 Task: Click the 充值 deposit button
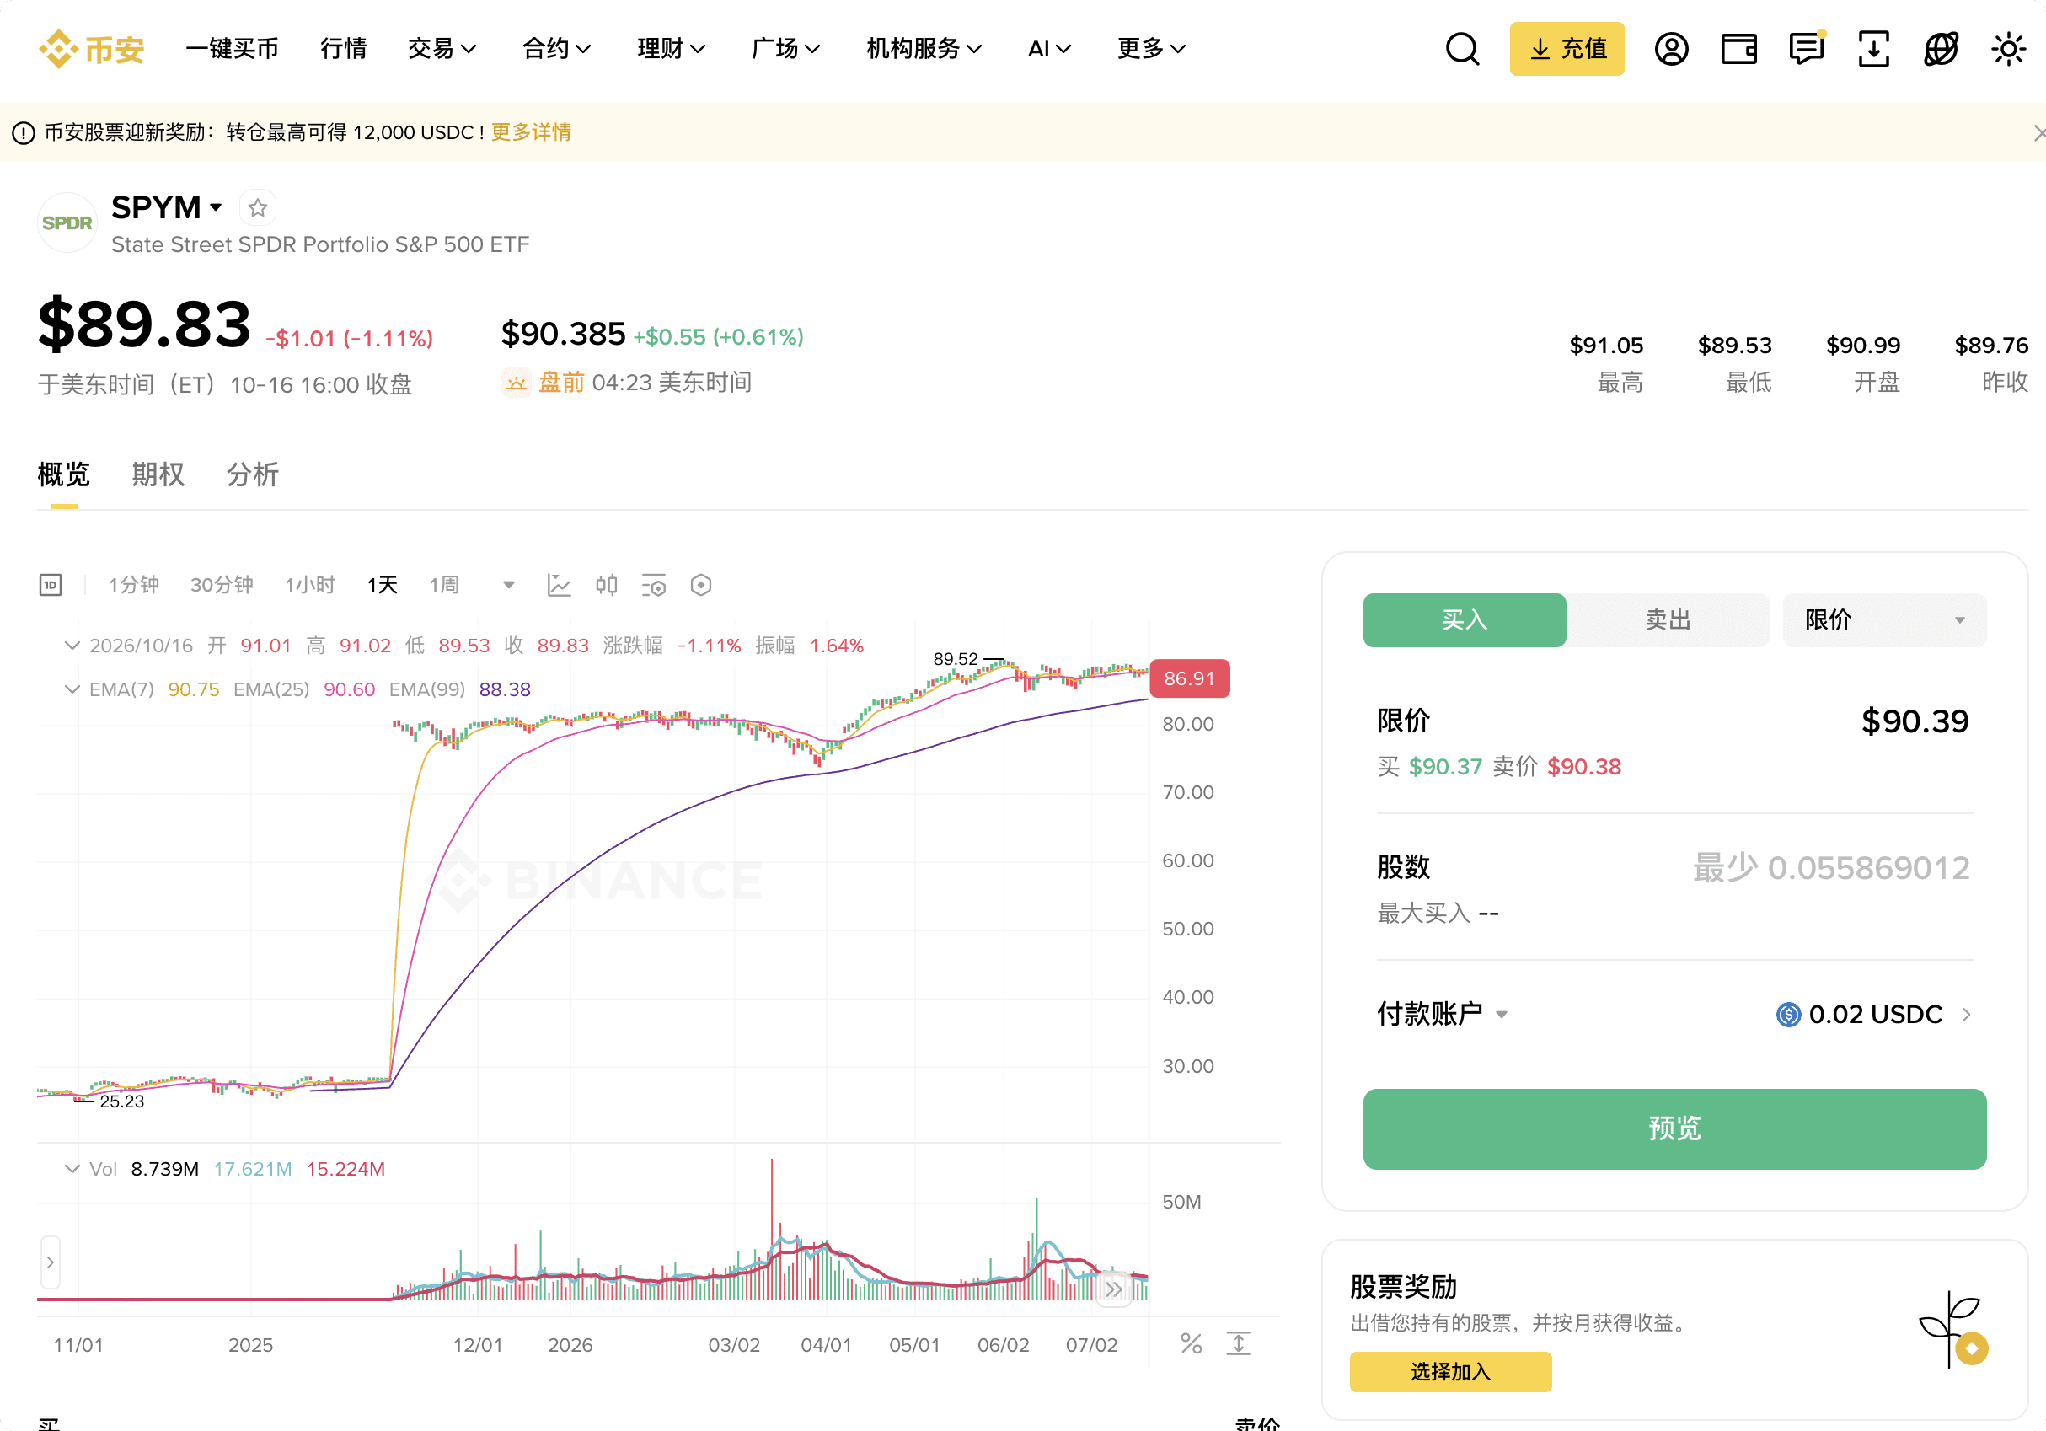click(1567, 48)
